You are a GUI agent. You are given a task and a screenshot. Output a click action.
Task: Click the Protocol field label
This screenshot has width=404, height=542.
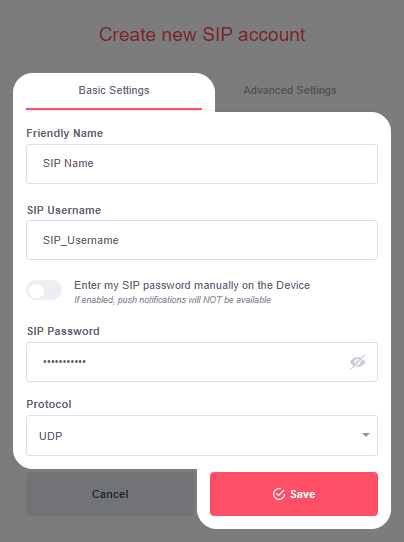click(49, 404)
